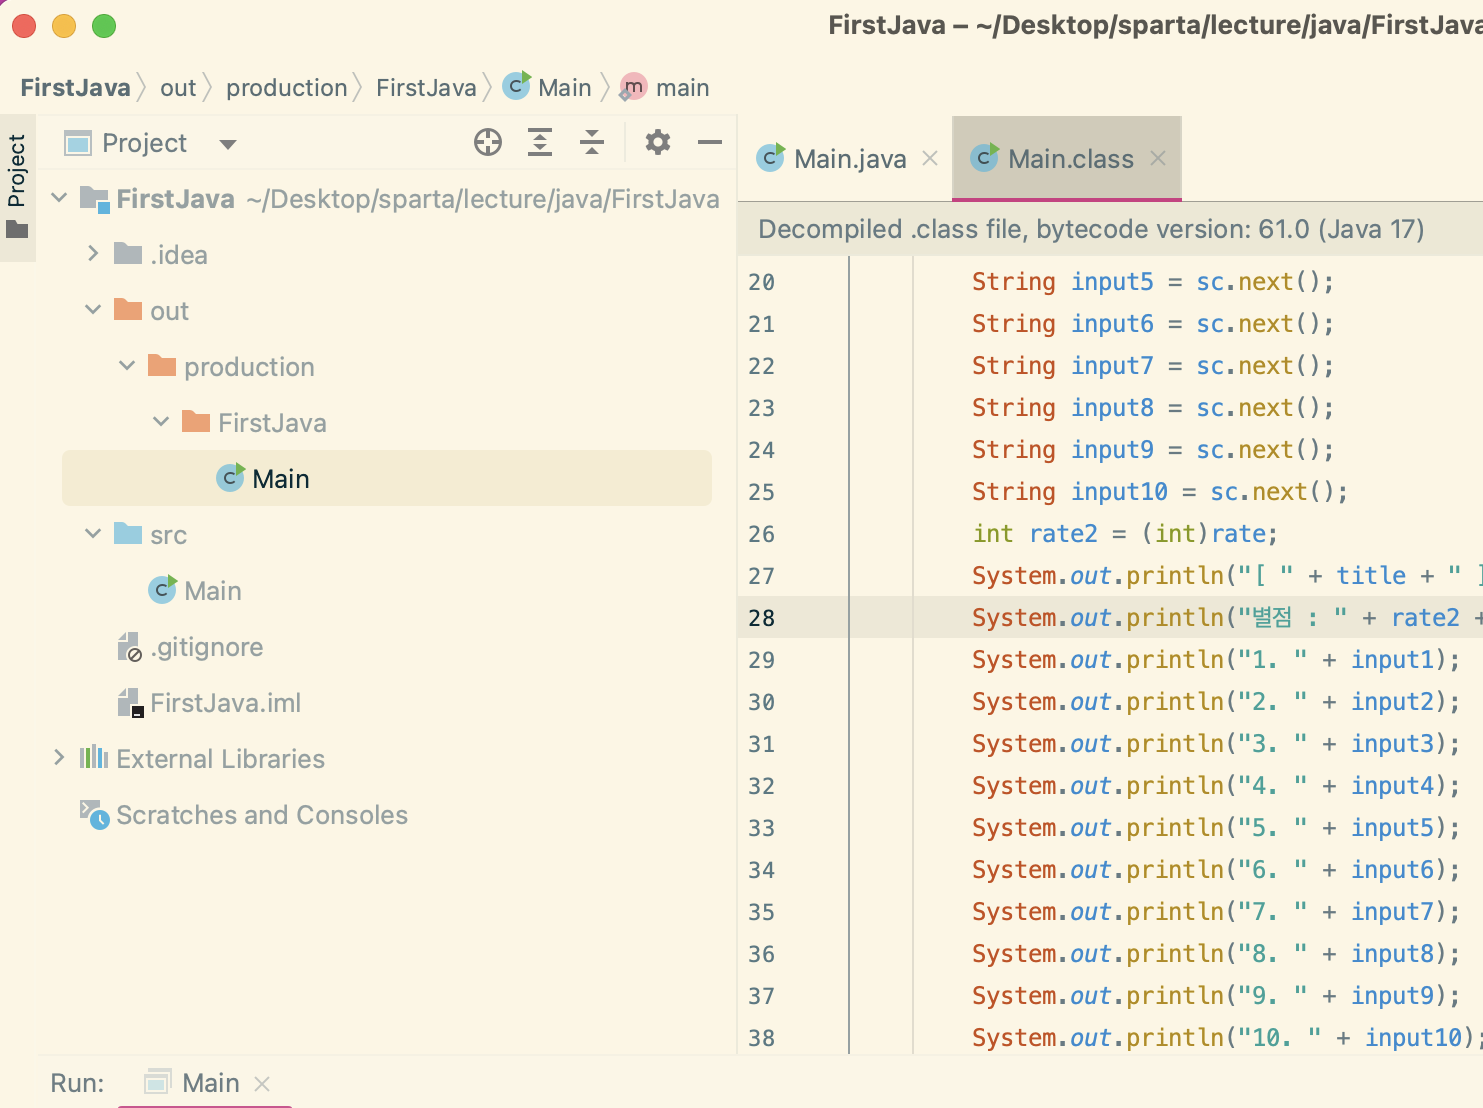Click the "int rate2 = (int)rate;" code line
1483x1108 pixels.
pyautogui.click(x=1125, y=534)
